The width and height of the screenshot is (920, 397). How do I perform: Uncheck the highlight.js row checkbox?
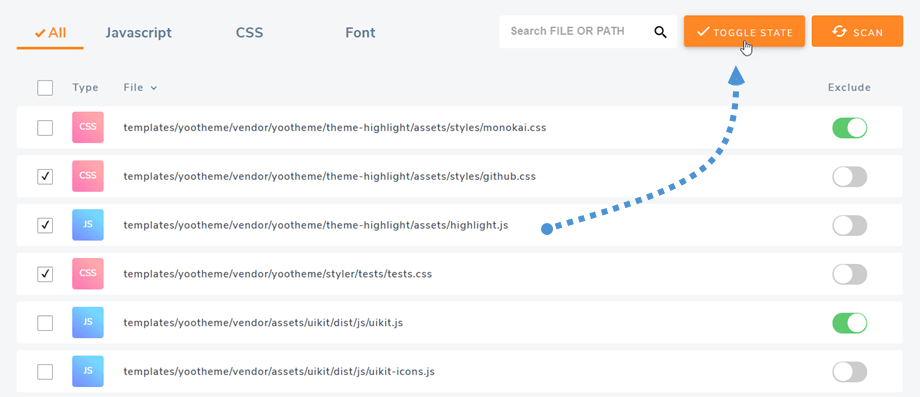coord(45,225)
